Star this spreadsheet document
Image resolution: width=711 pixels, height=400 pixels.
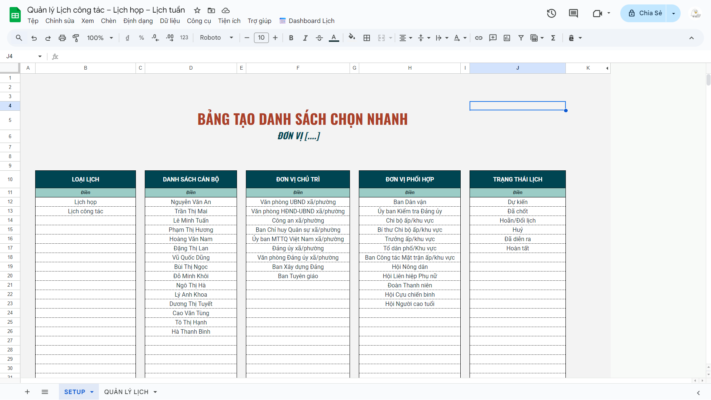tap(197, 9)
